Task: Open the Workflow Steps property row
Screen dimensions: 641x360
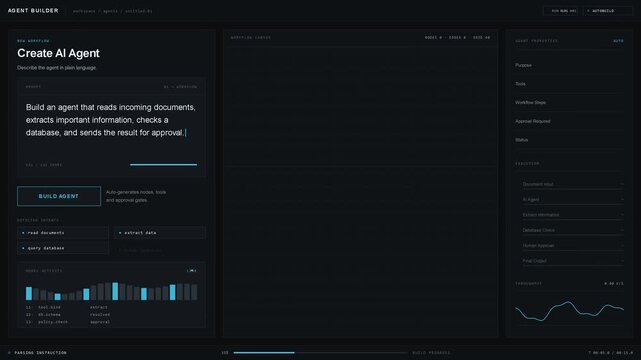Action: coord(569,103)
